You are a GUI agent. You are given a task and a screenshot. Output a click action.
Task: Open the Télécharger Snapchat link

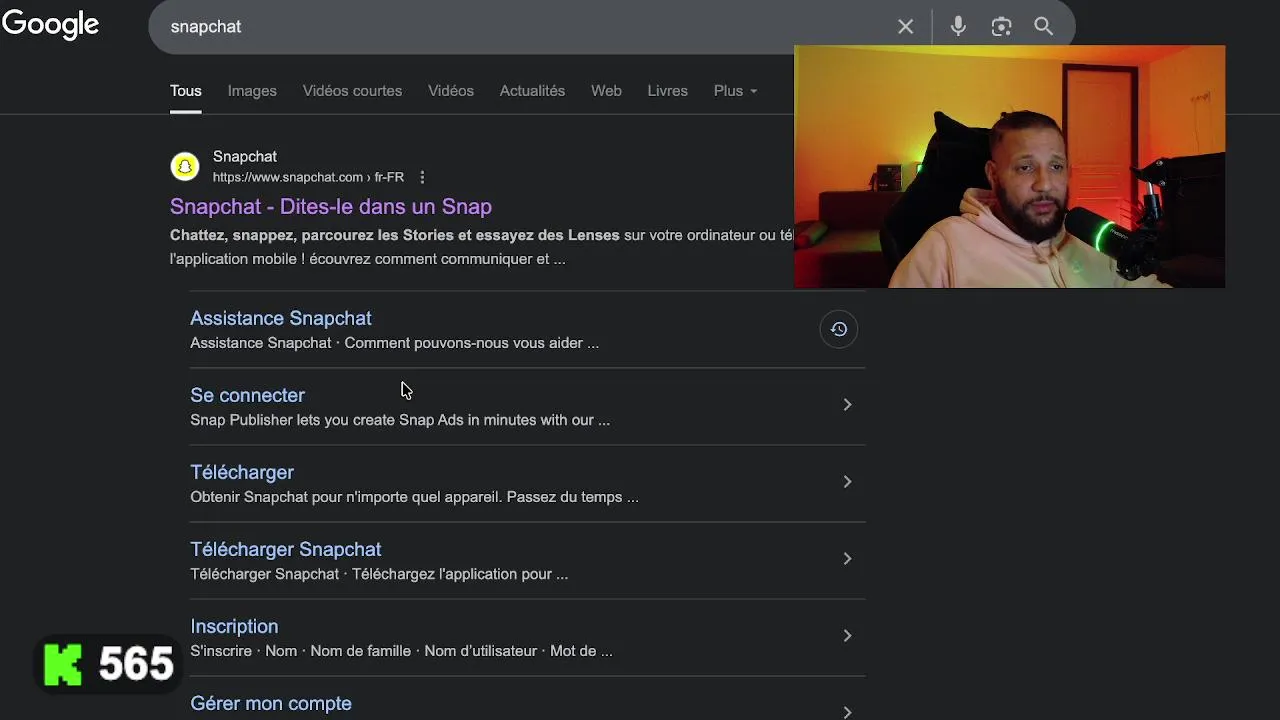(x=286, y=549)
